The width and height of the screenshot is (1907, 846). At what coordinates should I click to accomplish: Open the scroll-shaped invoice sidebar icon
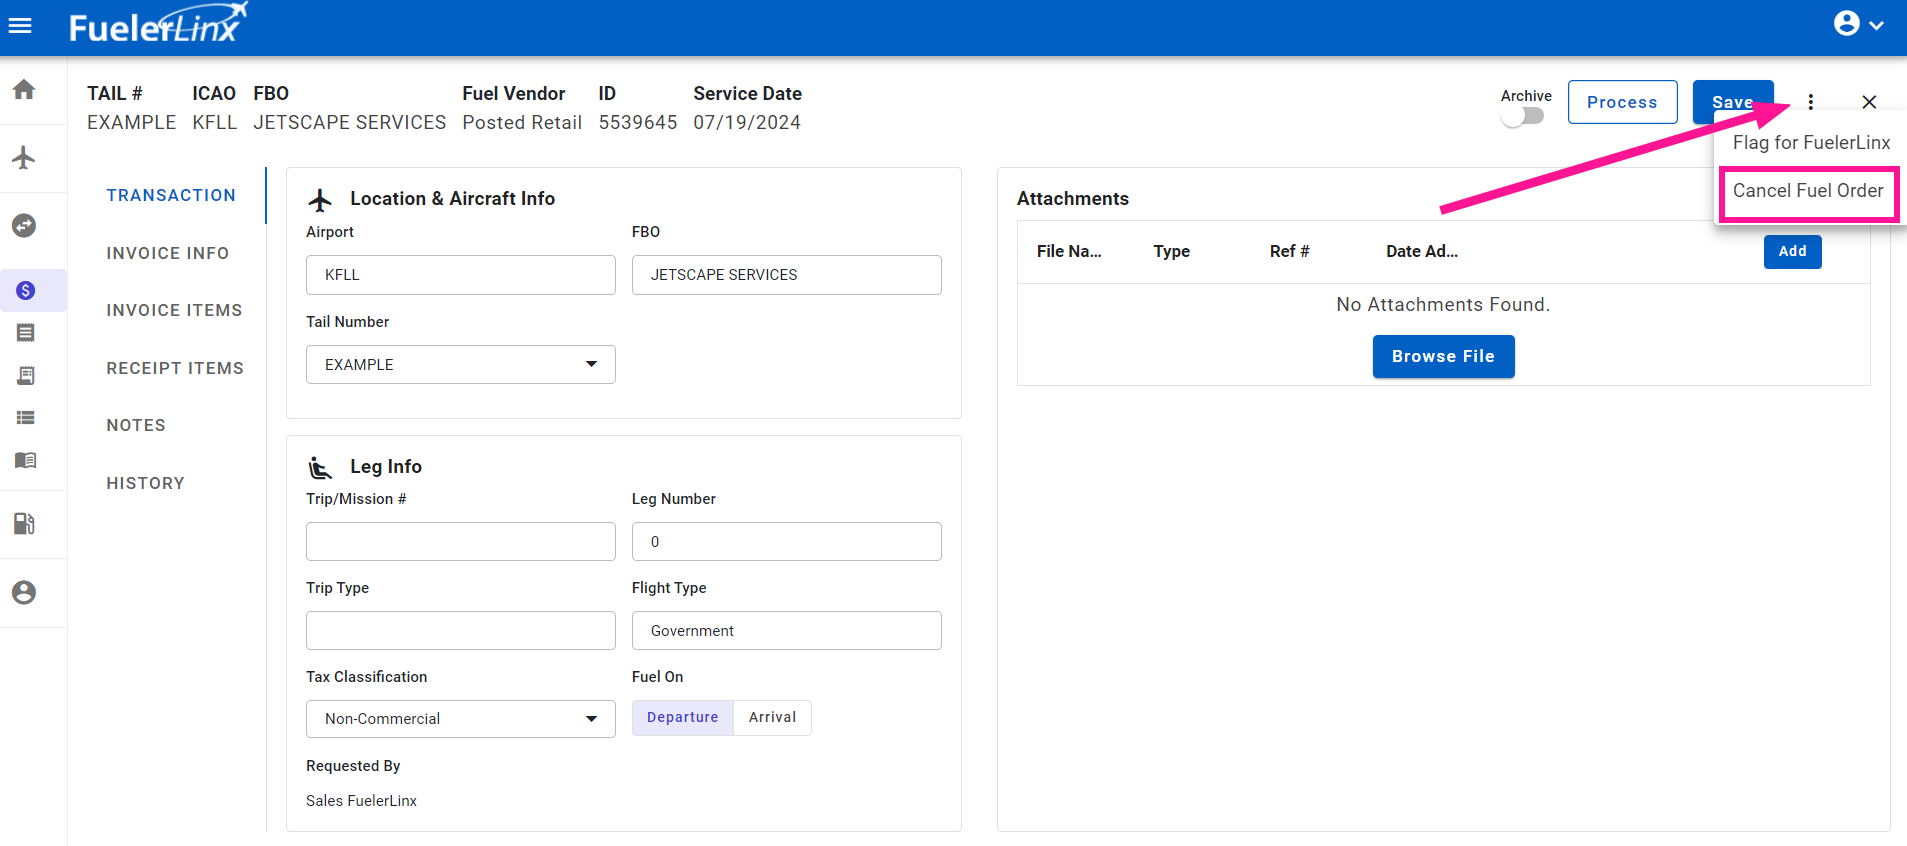pyautogui.click(x=26, y=376)
